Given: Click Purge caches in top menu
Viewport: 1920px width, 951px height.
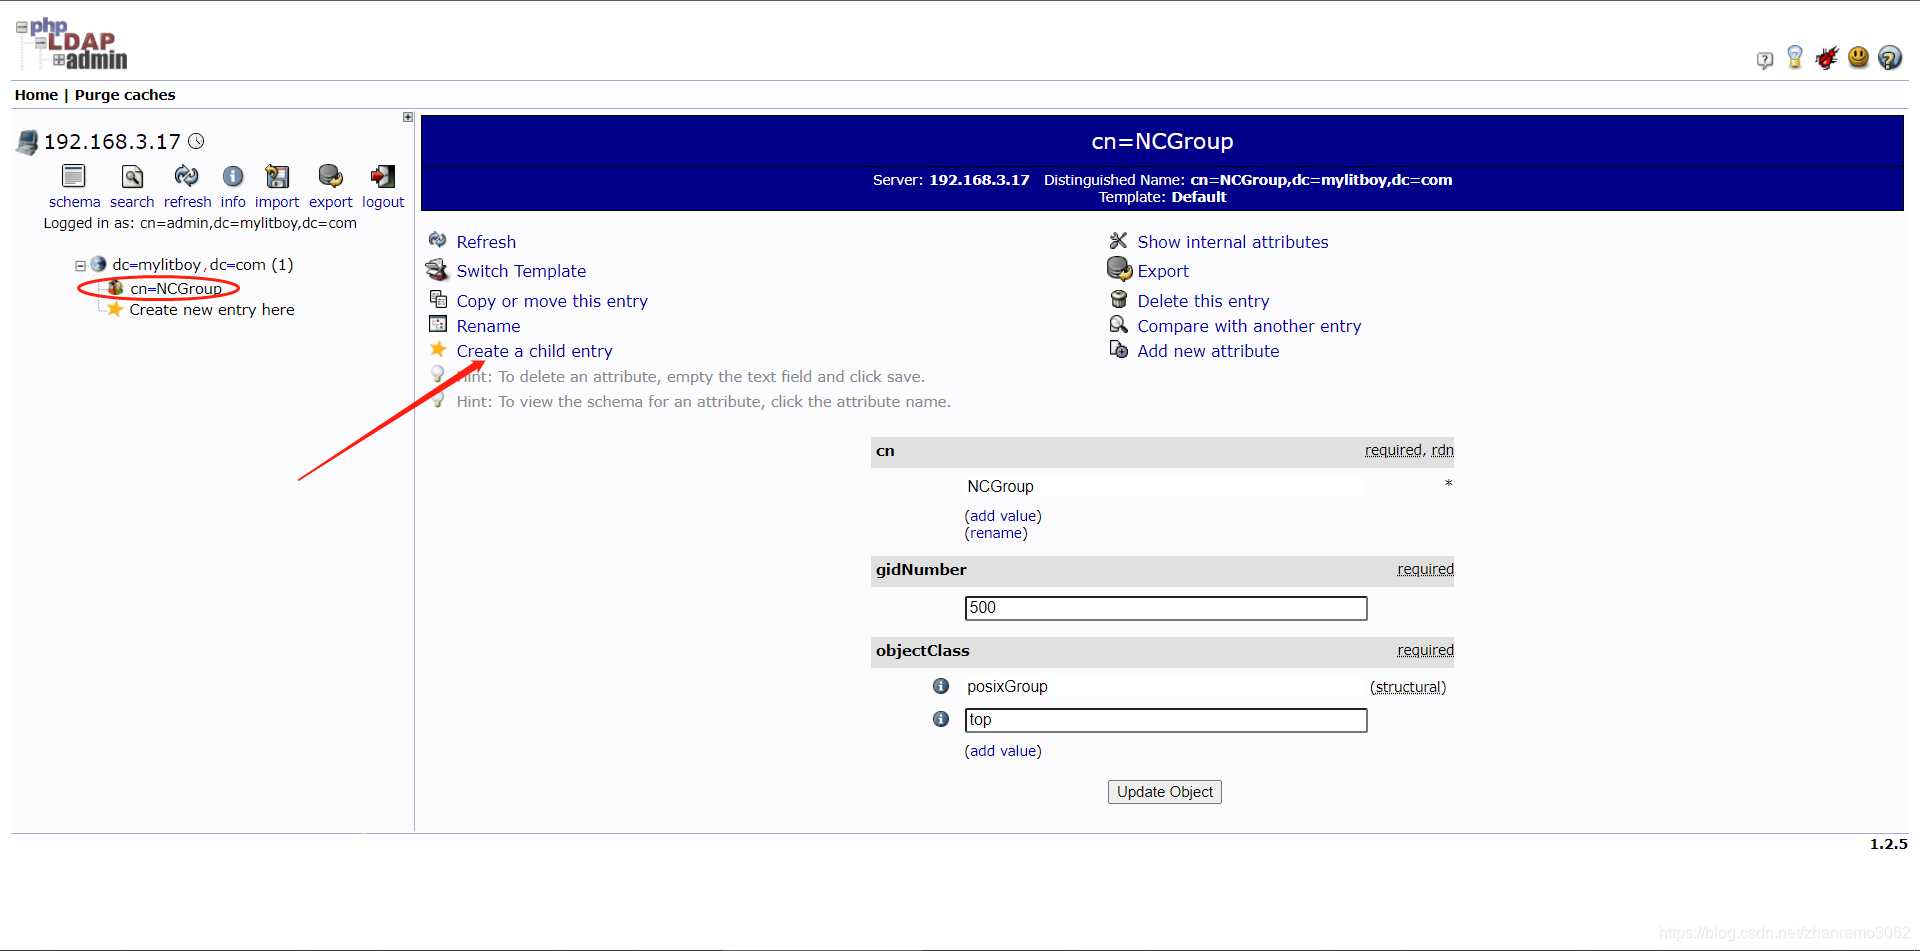Looking at the screenshot, I should (x=125, y=95).
